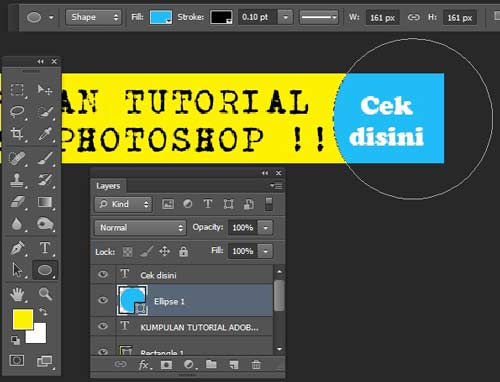Create a new layer
The height and width of the screenshot is (382, 500).
point(234,365)
